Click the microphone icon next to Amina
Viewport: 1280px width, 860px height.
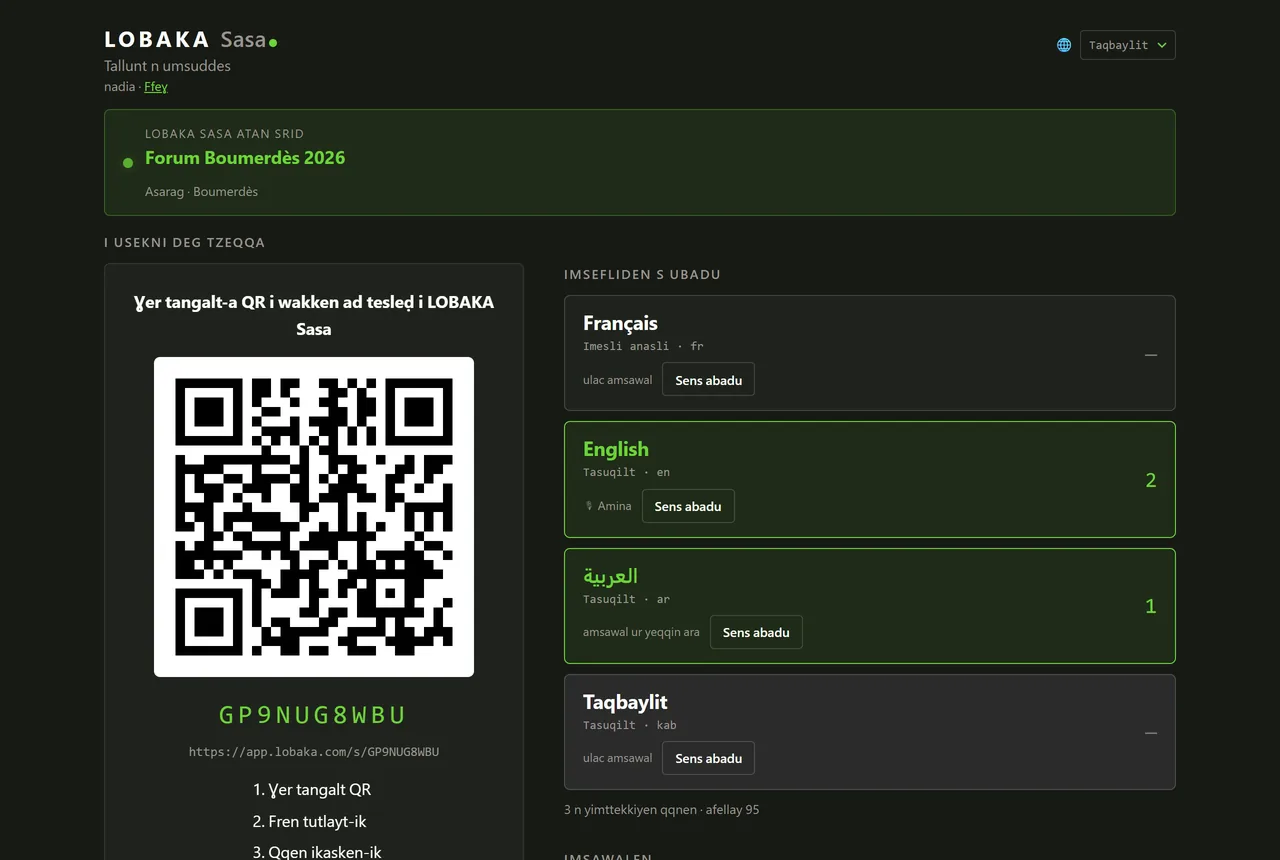point(589,506)
